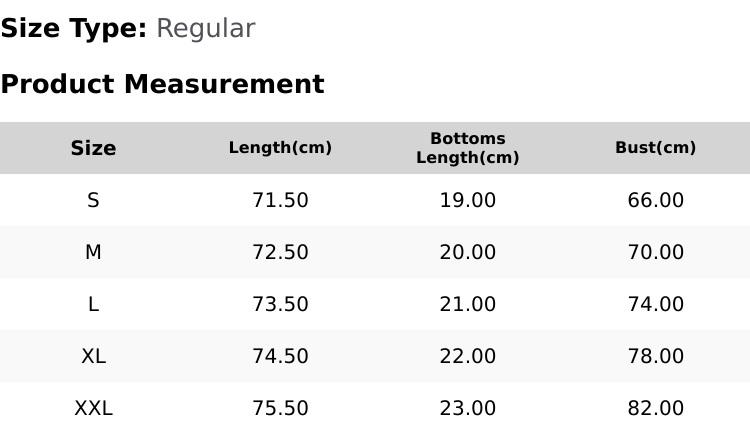Click the 22.00 bottoms length value
This screenshot has width=750, height=434.
click(x=468, y=356)
